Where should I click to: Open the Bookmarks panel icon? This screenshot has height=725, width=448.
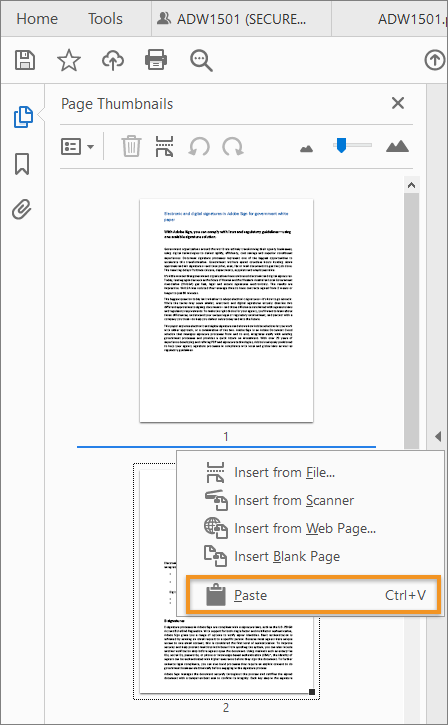pyautogui.click(x=22, y=164)
